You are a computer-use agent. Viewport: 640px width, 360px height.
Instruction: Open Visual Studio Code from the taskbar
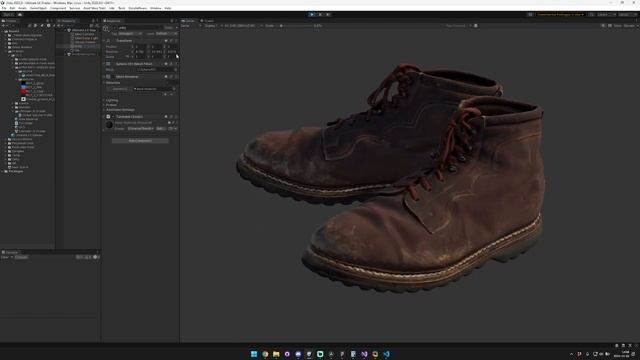point(386,354)
